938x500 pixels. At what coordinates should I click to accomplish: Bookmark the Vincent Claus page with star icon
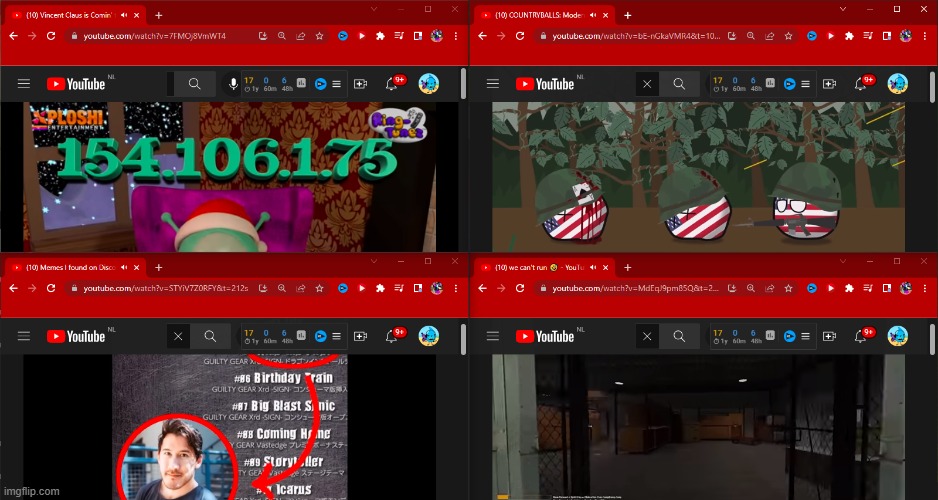coord(319,36)
